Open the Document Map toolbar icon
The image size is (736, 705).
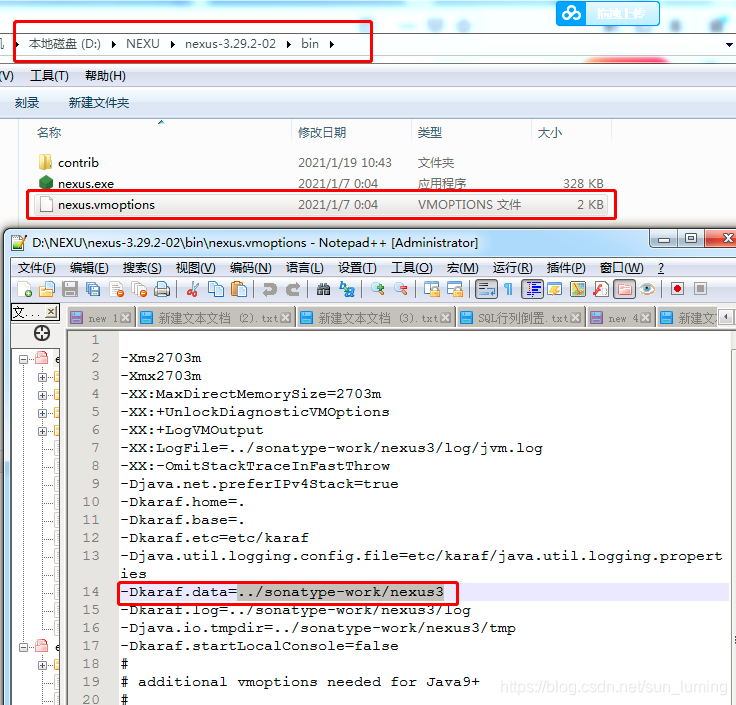pos(578,289)
